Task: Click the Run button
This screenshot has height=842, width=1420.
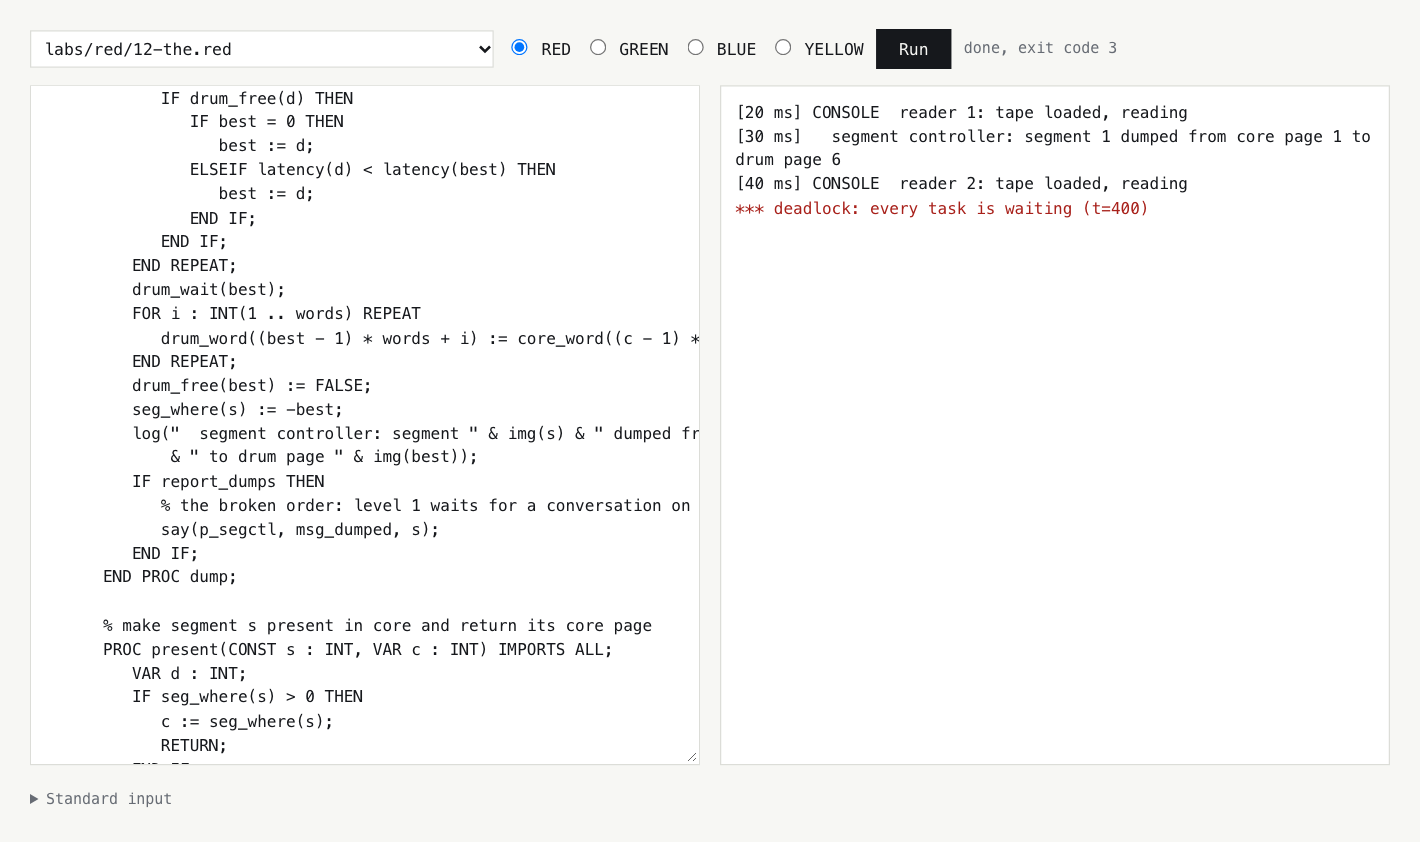Action: (x=913, y=49)
